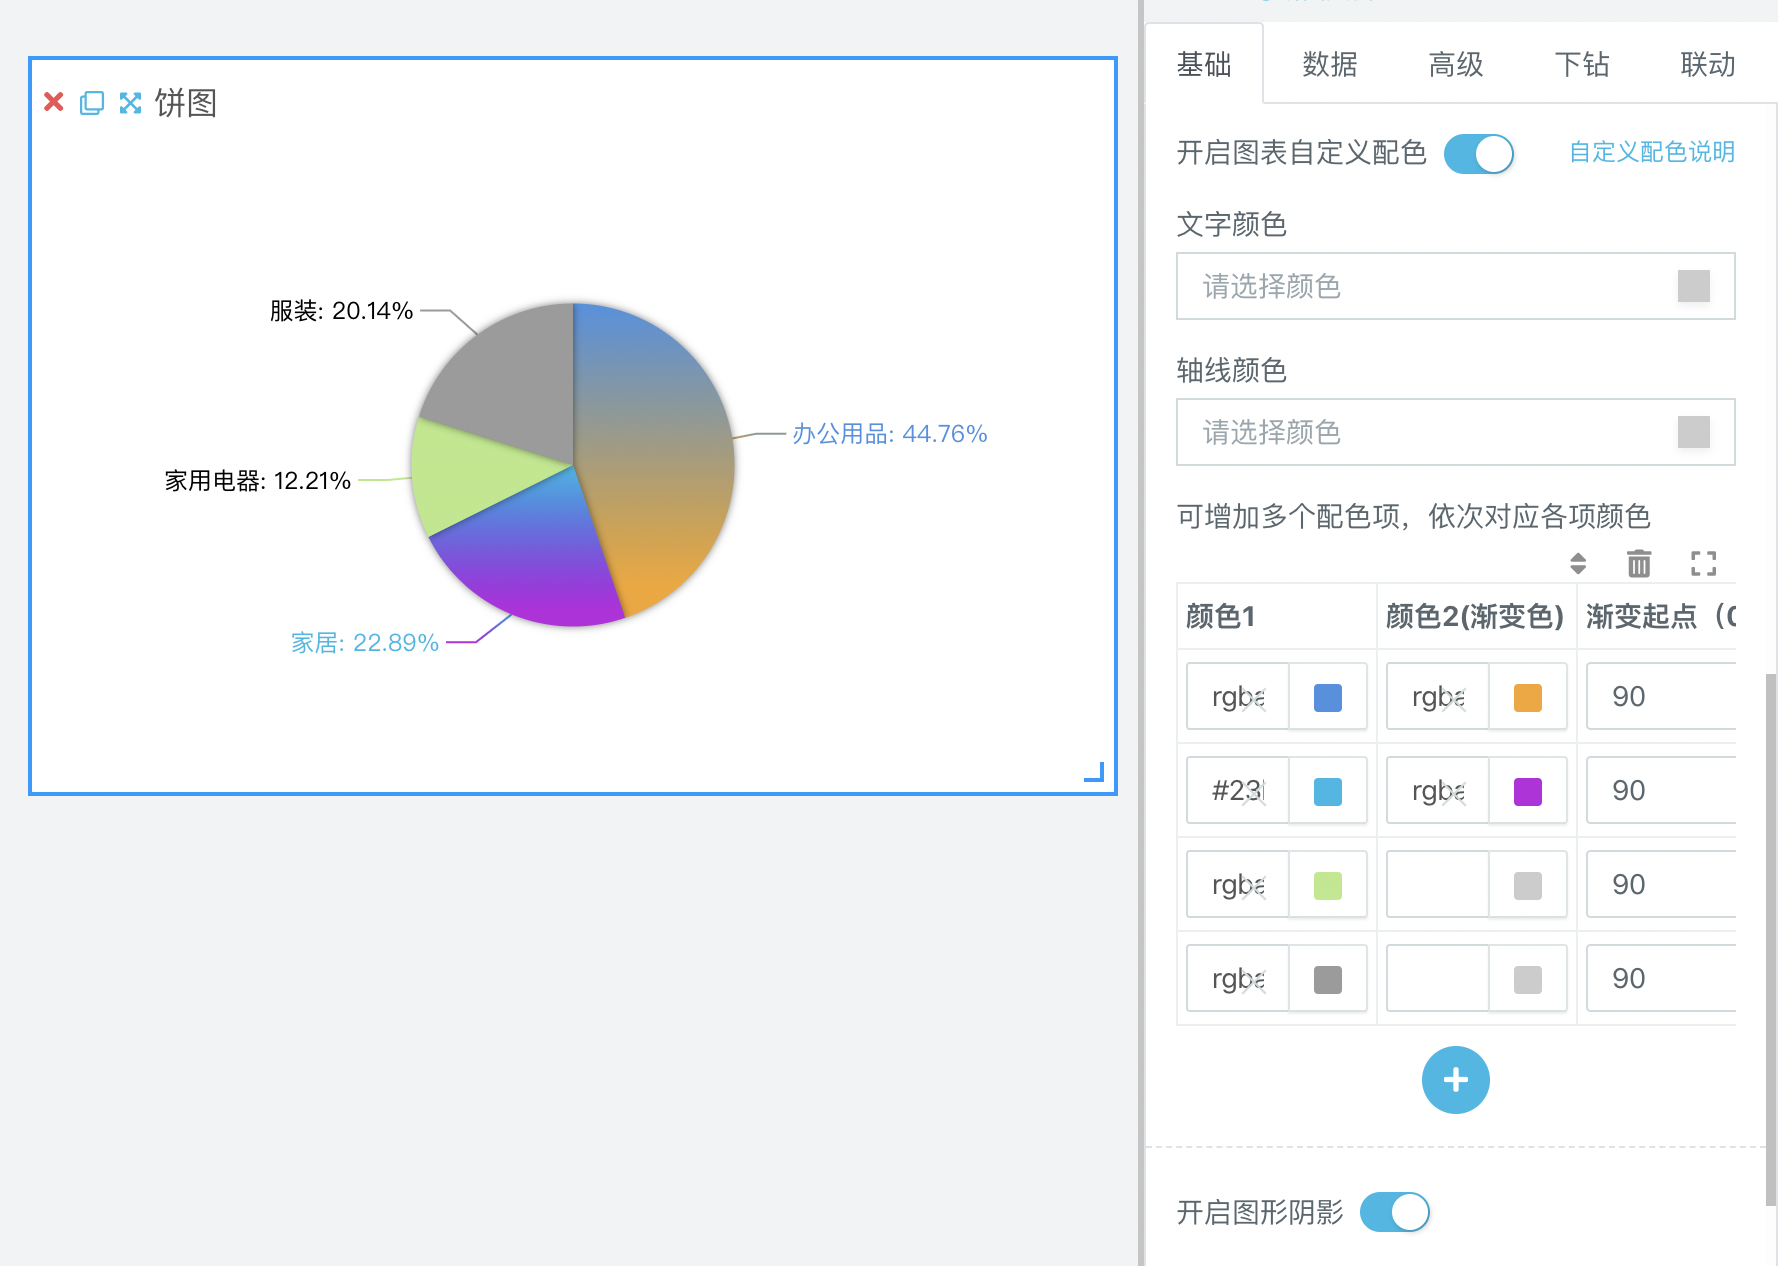Click the trash icon above color table
Viewport: 1778px width, 1266px height.
[x=1639, y=564]
